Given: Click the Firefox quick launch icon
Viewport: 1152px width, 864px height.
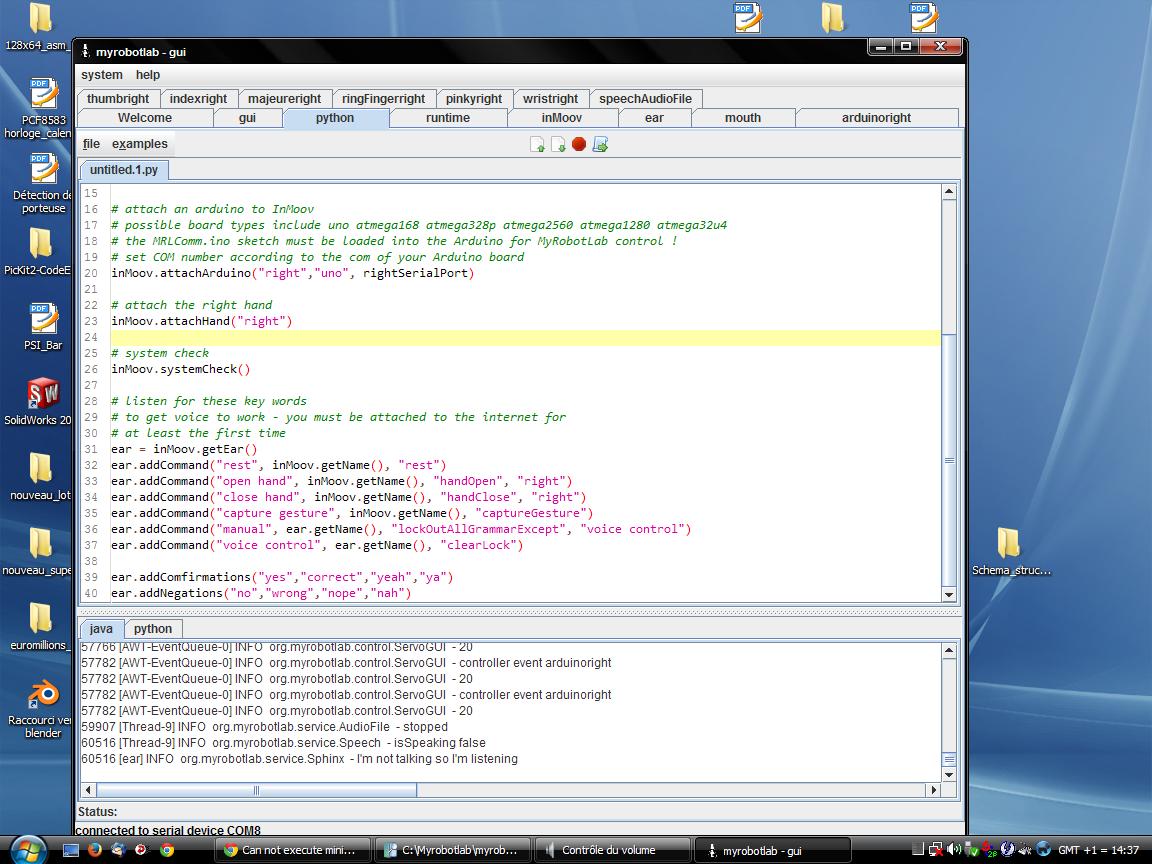Looking at the screenshot, I should (x=94, y=850).
